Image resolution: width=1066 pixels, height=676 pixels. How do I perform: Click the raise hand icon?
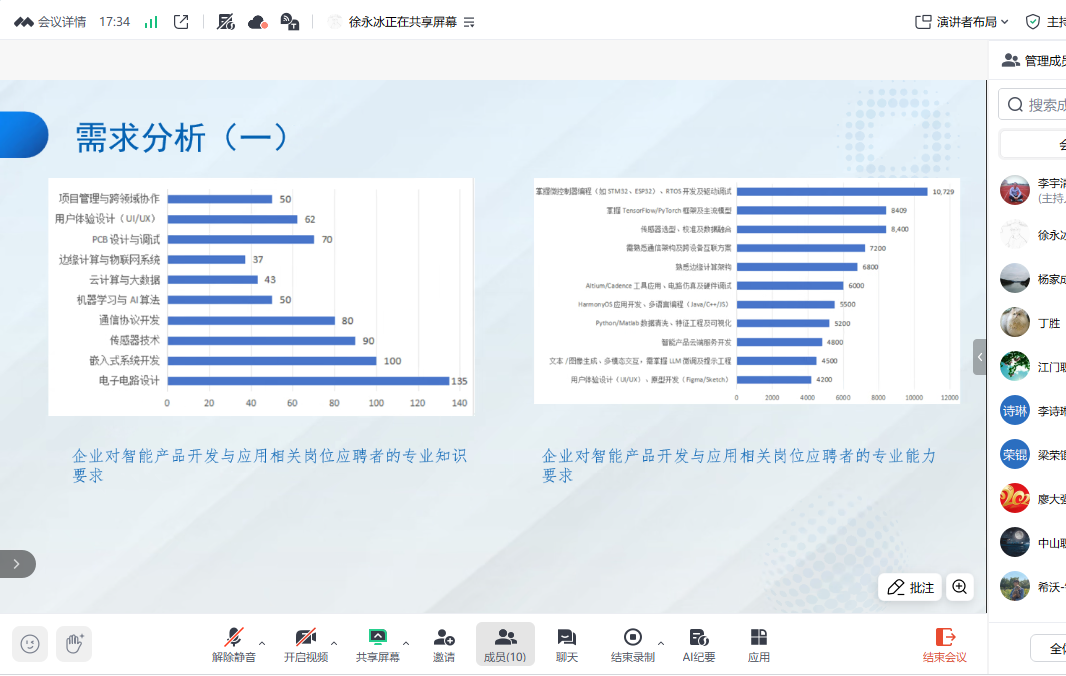pyautogui.click(x=74, y=644)
